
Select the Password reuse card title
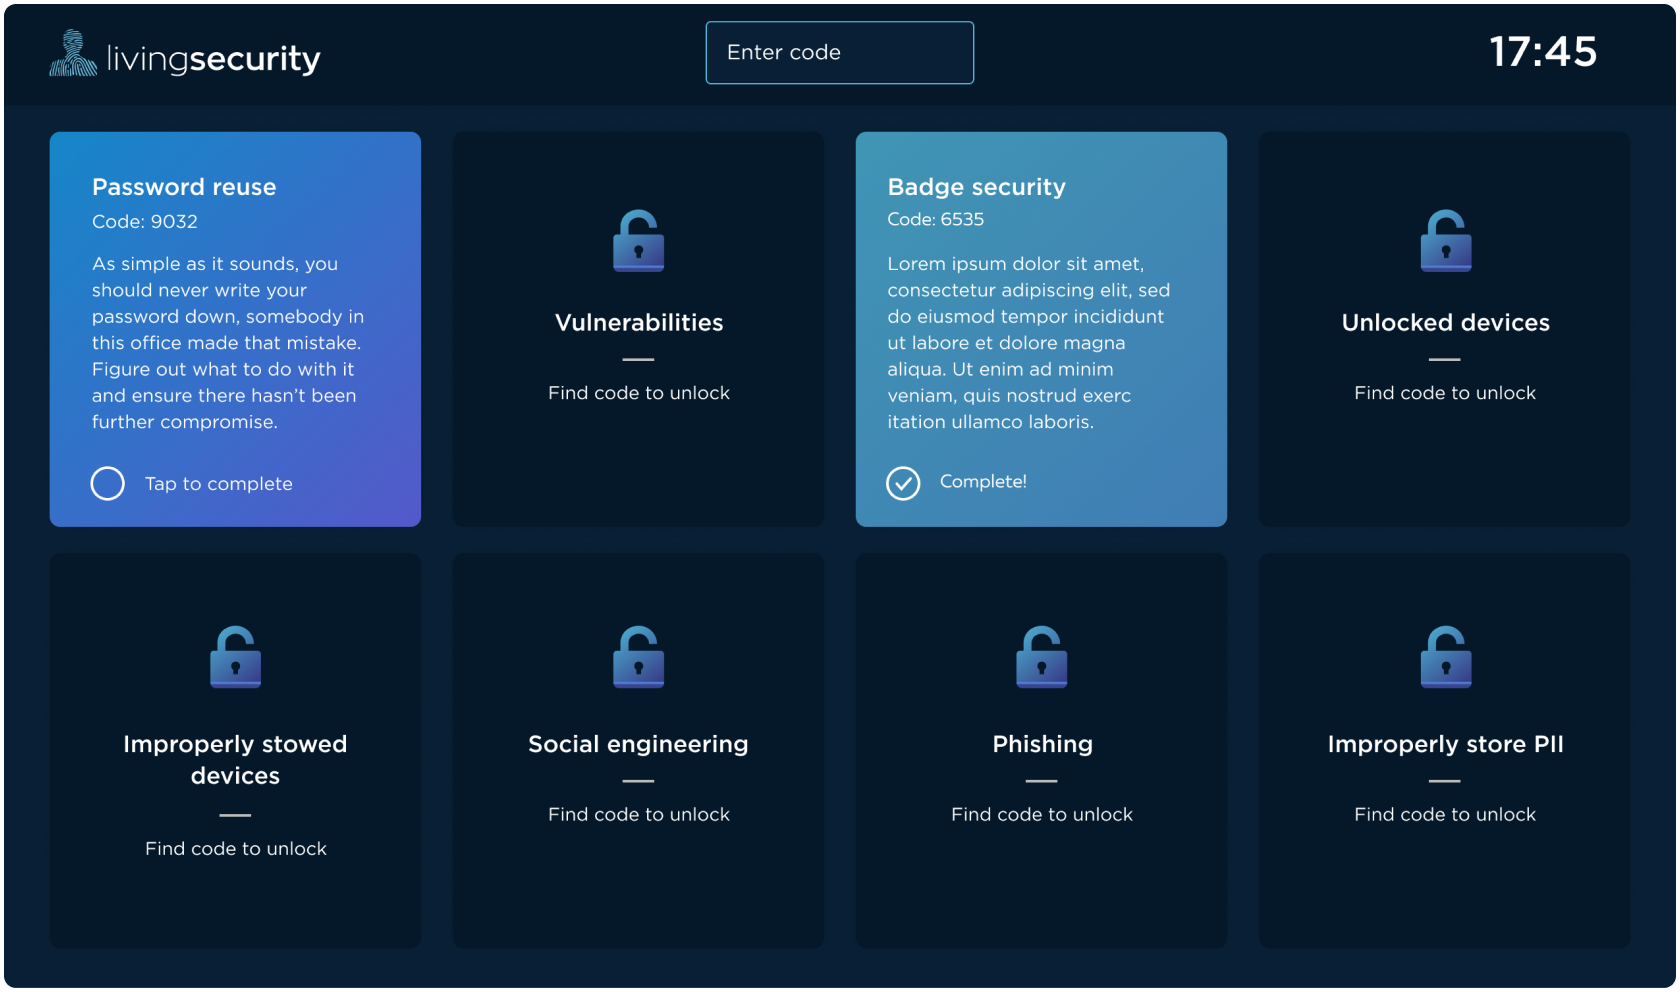coord(184,187)
